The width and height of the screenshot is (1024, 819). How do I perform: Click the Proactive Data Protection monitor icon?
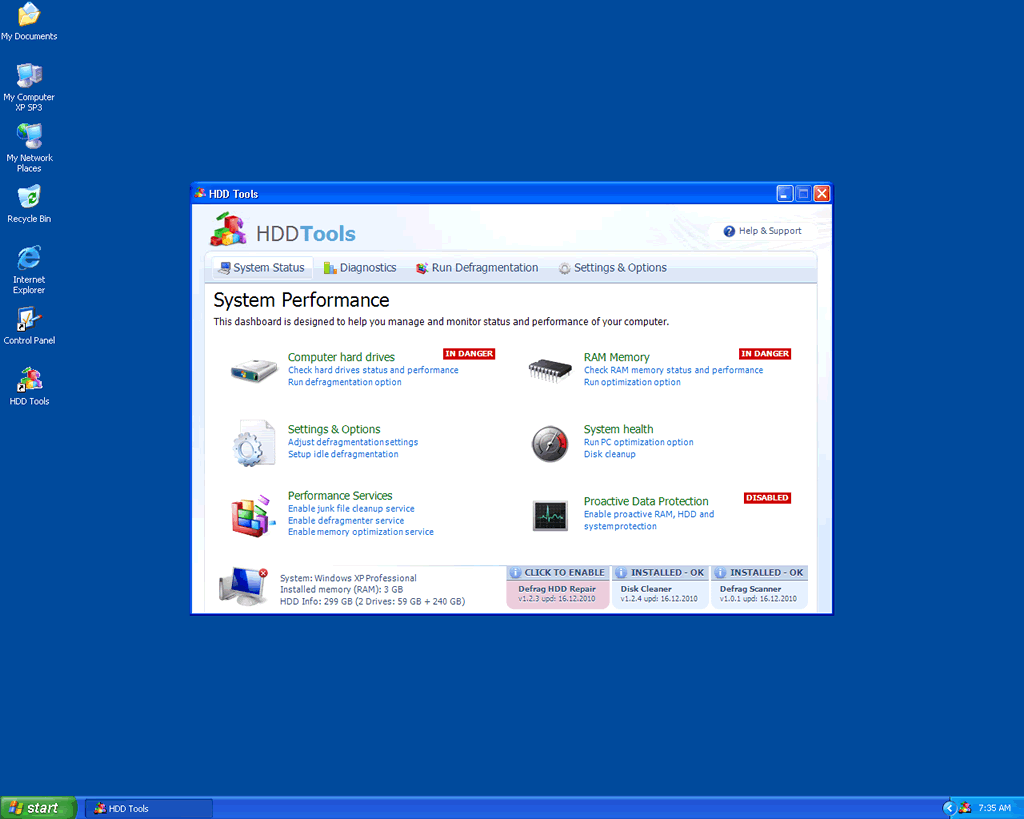(550, 515)
